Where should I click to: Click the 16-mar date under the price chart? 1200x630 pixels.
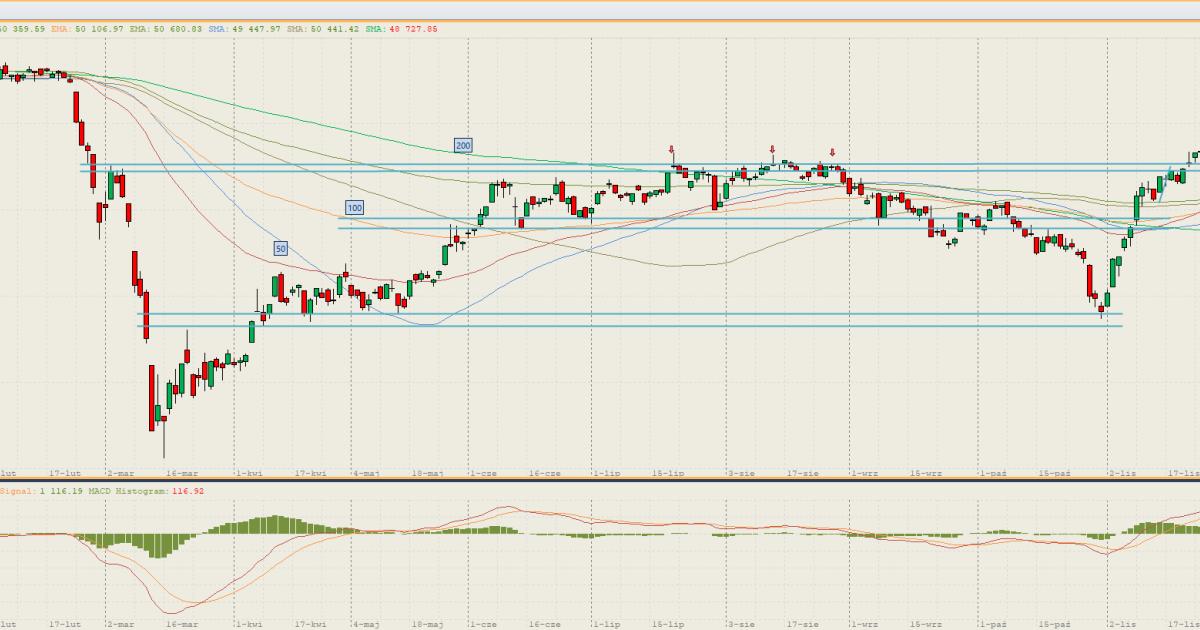tap(183, 471)
